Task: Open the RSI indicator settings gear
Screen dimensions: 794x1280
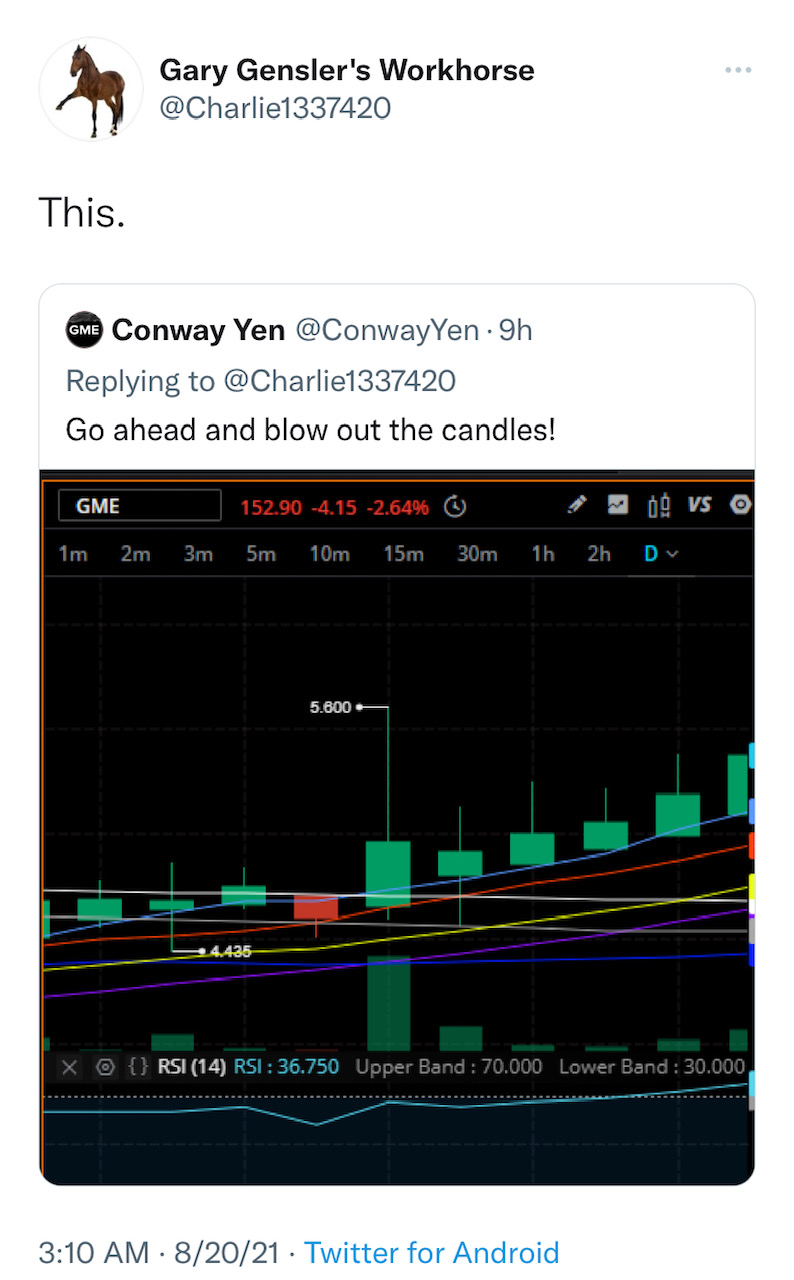Action: (104, 1067)
